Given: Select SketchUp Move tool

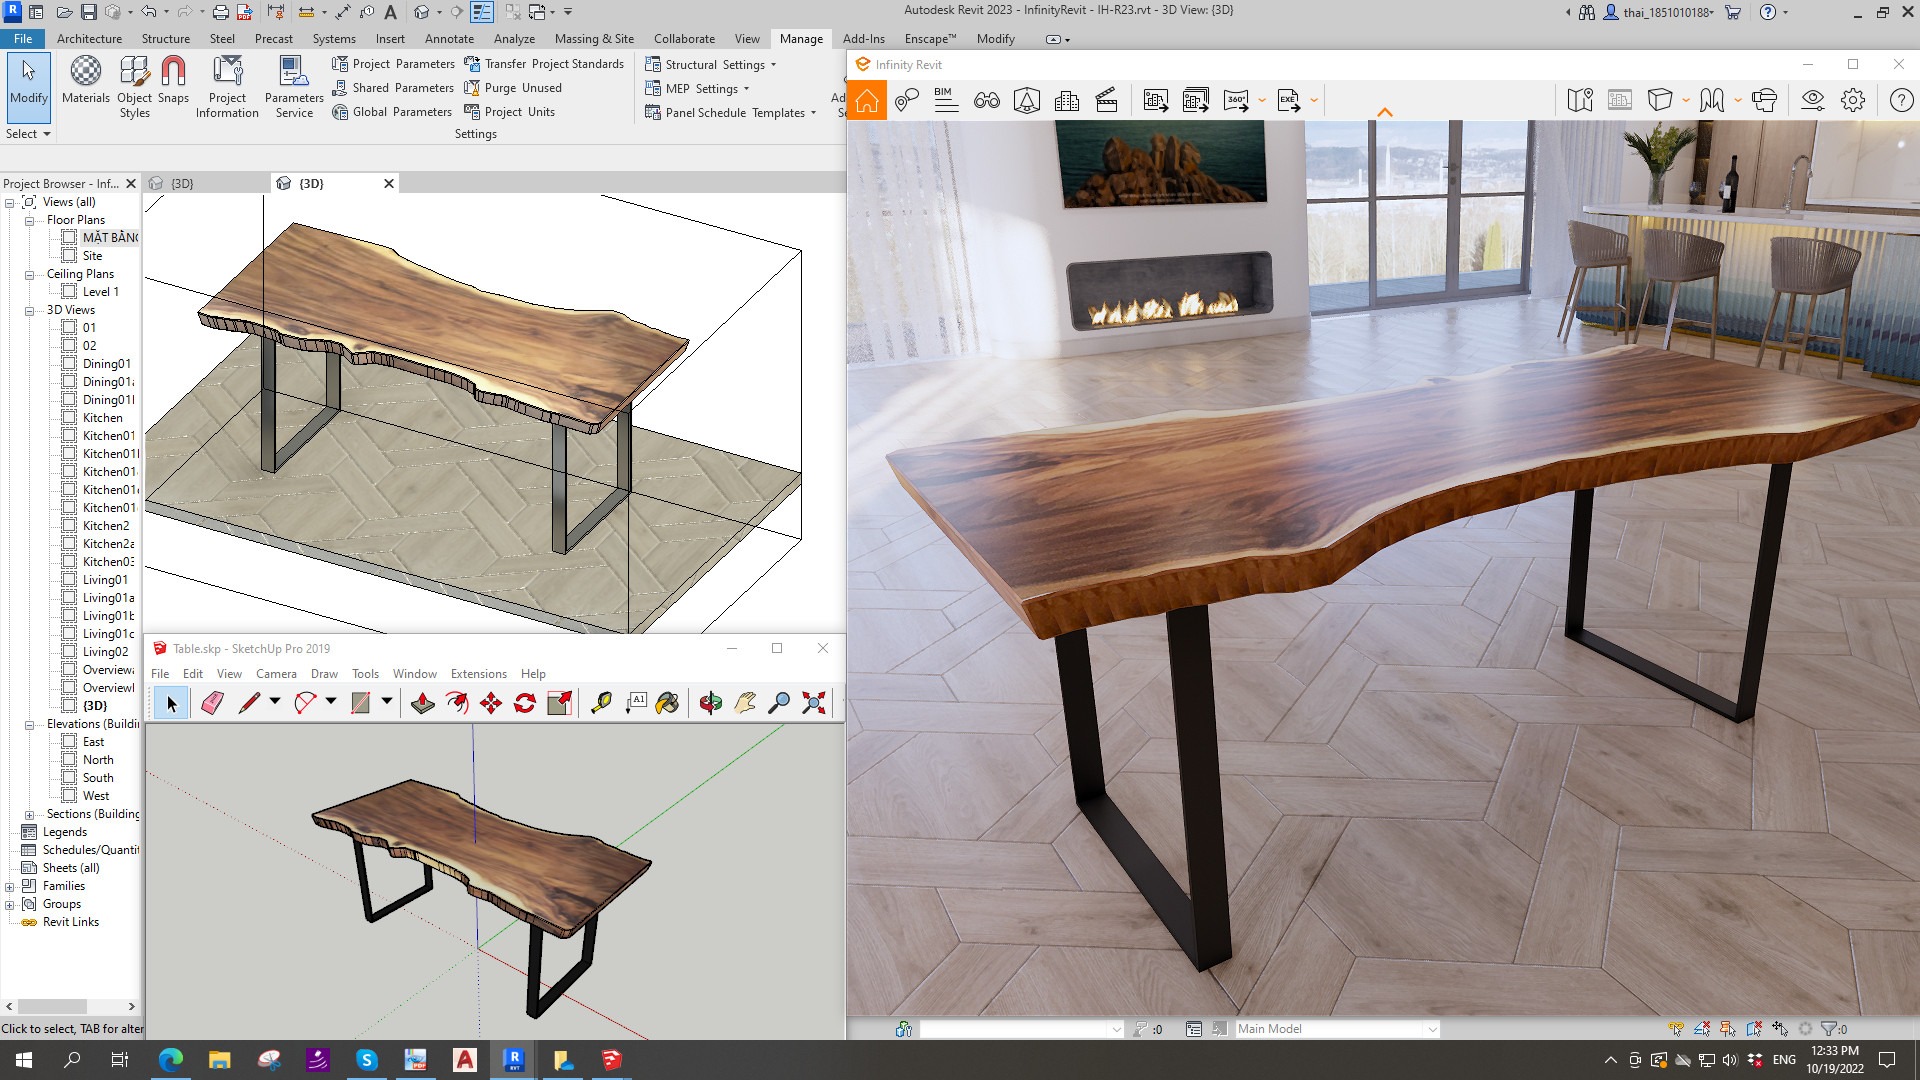Looking at the screenshot, I should click(491, 703).
